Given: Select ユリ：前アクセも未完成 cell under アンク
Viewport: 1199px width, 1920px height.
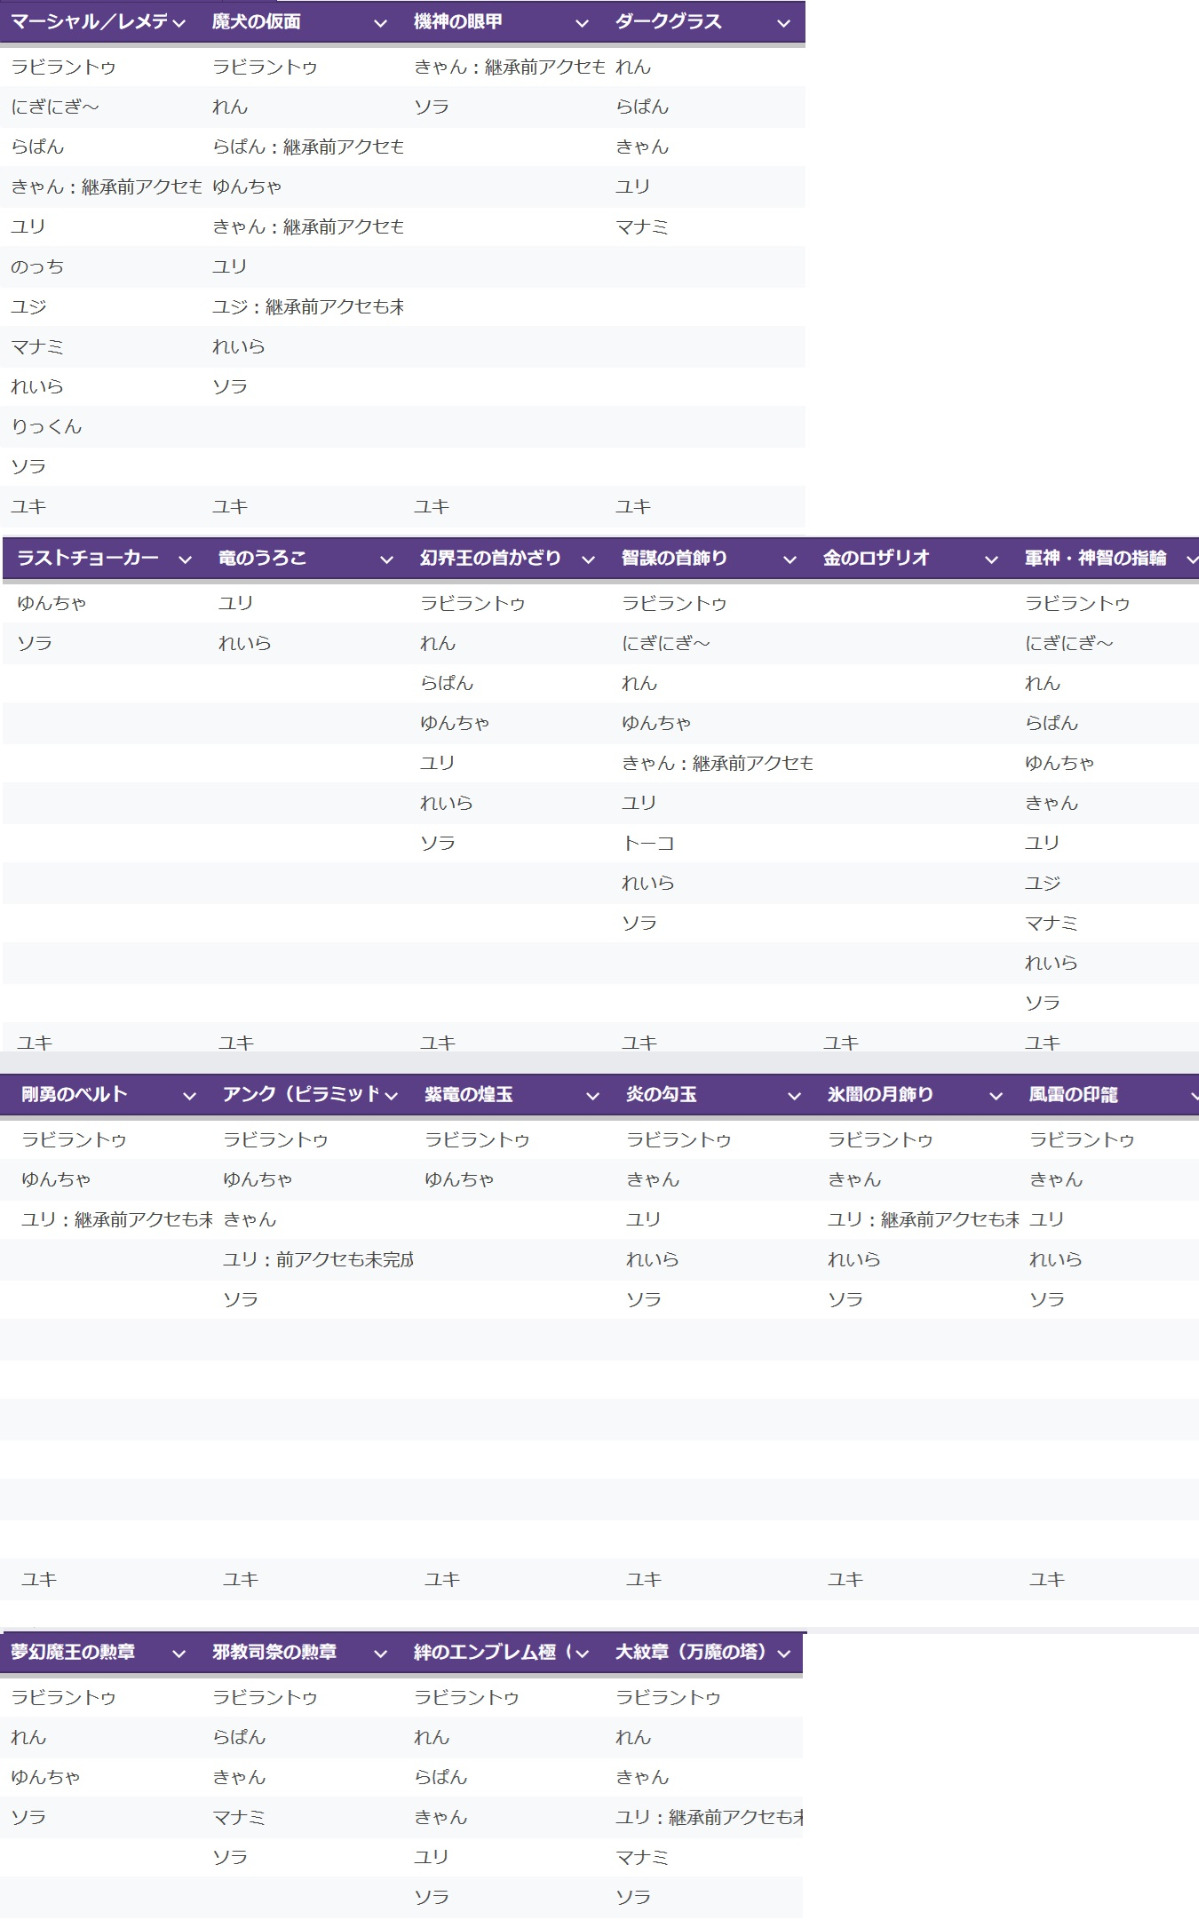Looking at the screenshot, I should (317, 1259).
